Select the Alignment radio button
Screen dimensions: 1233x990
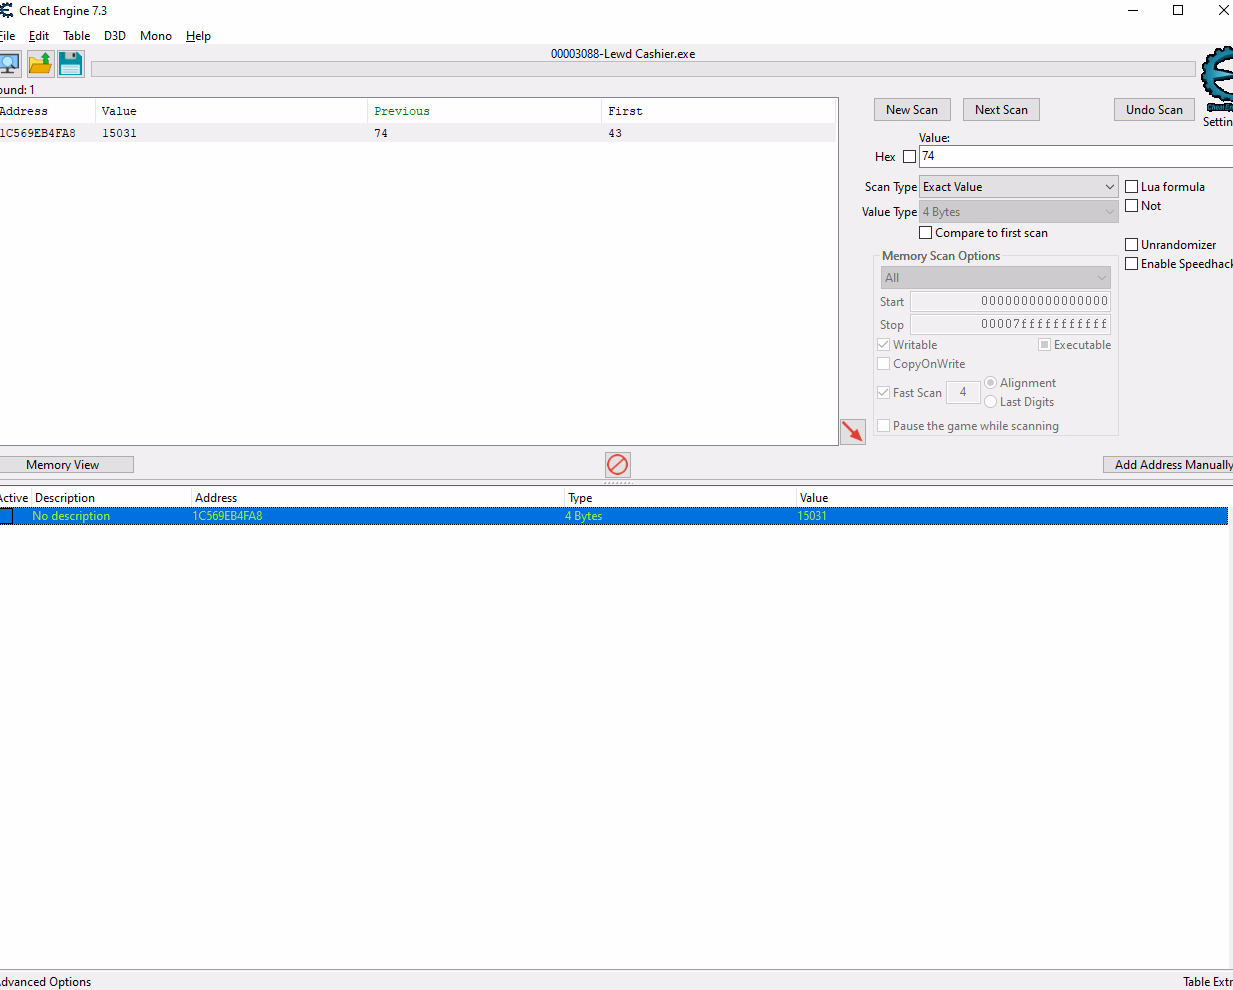pos(991,383)
